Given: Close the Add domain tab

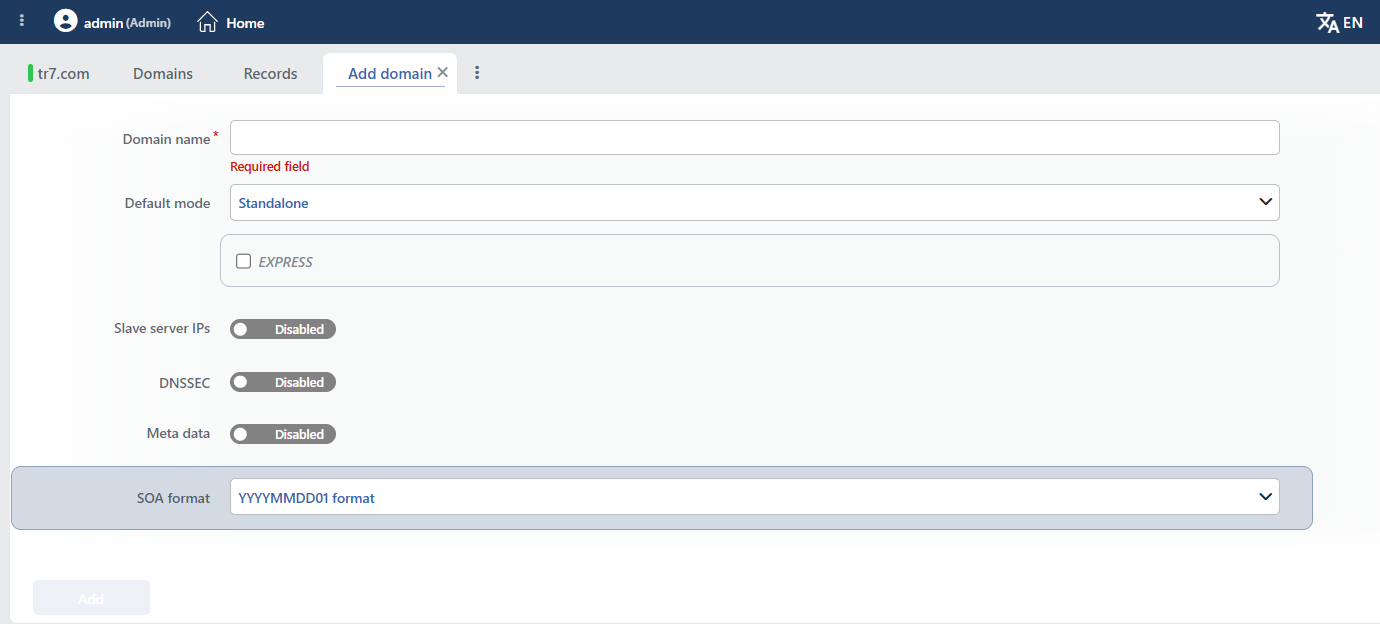Looking at the screenshot, I should 442,73.
